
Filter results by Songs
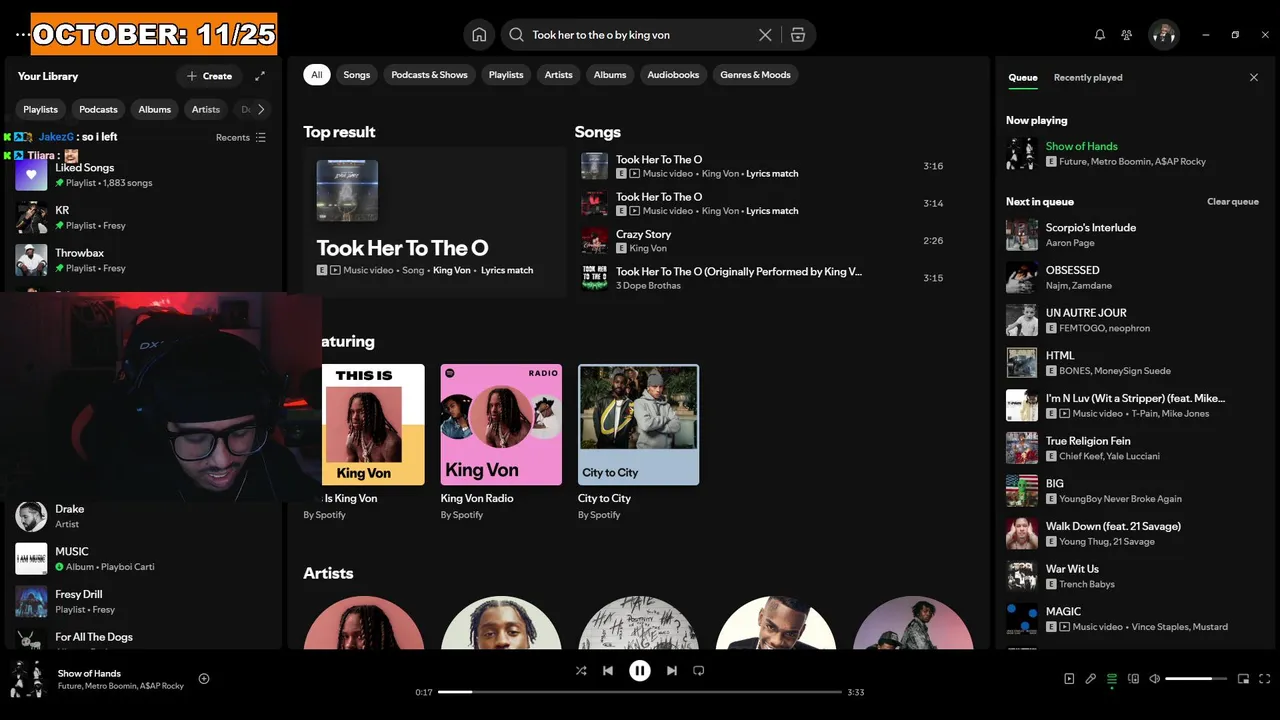(357, 75)
